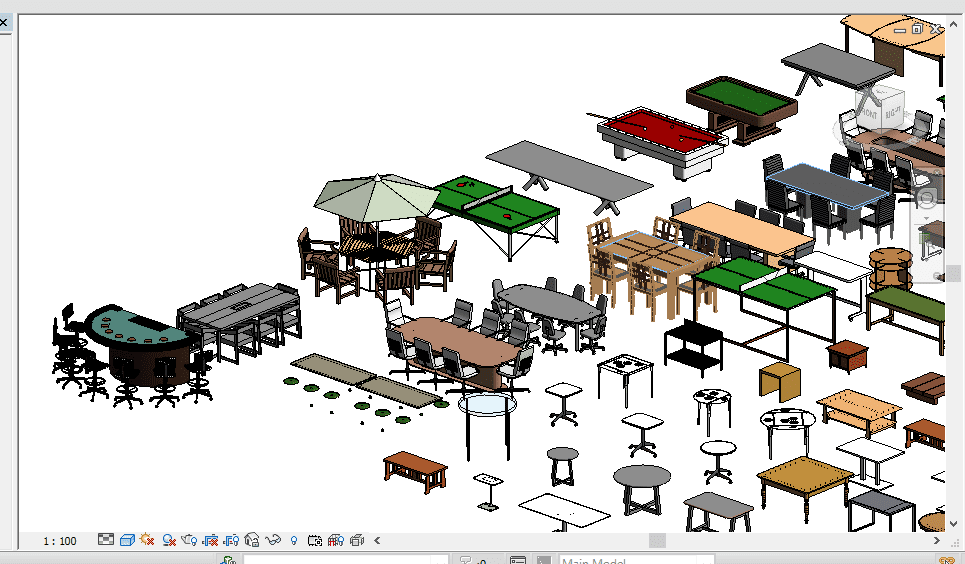This screenshot has height=564, width=965.
Task: Collapse view control bar with left chevron
Action: click(x=377, y=540)
